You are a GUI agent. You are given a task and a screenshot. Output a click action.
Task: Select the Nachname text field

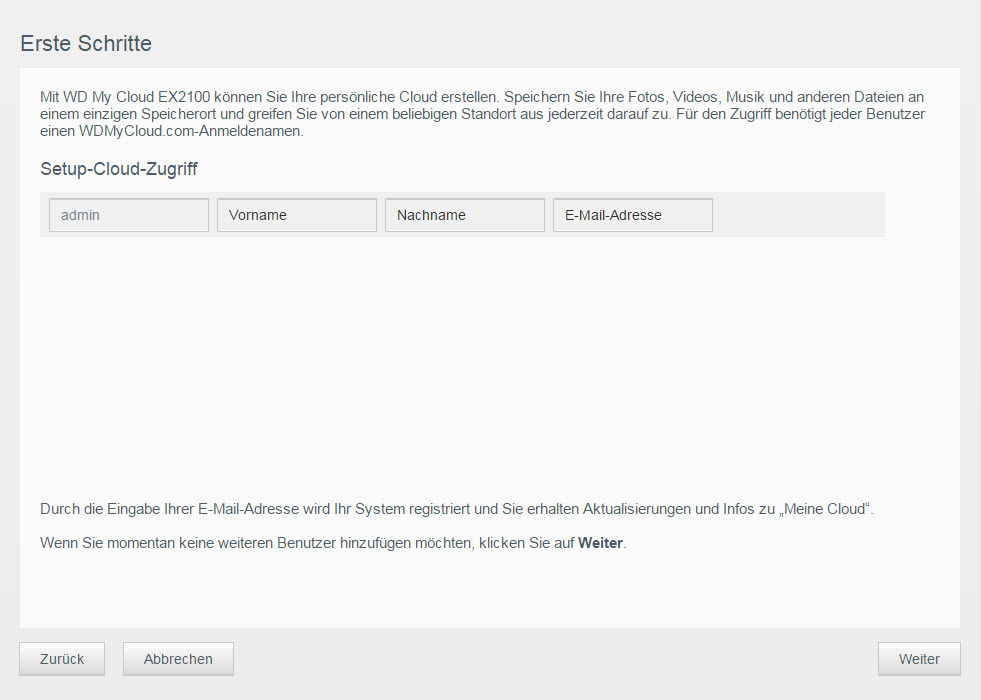coord(465,215)
